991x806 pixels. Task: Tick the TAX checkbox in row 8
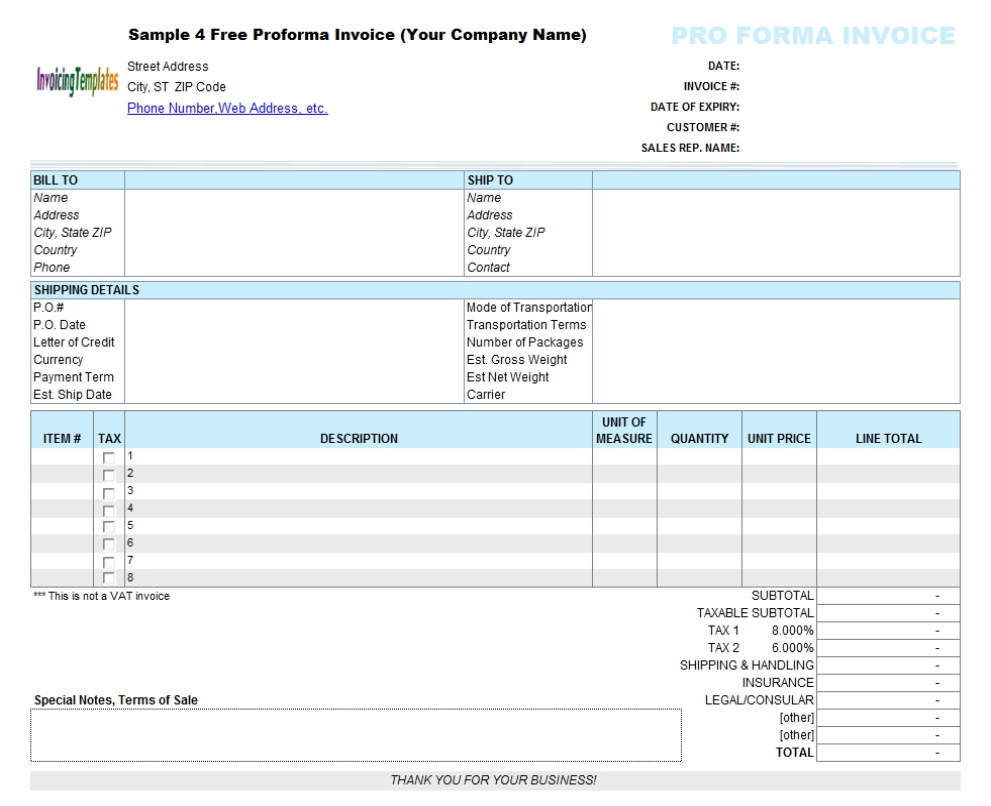[x=109, y=578]
